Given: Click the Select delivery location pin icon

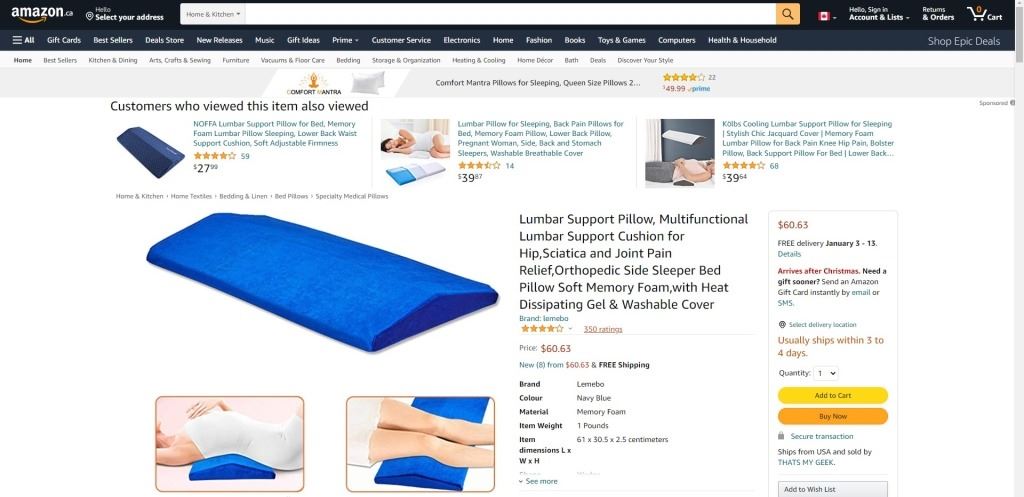Looking at the screenshot, I should pyautogui.click(x=782, y=325).
